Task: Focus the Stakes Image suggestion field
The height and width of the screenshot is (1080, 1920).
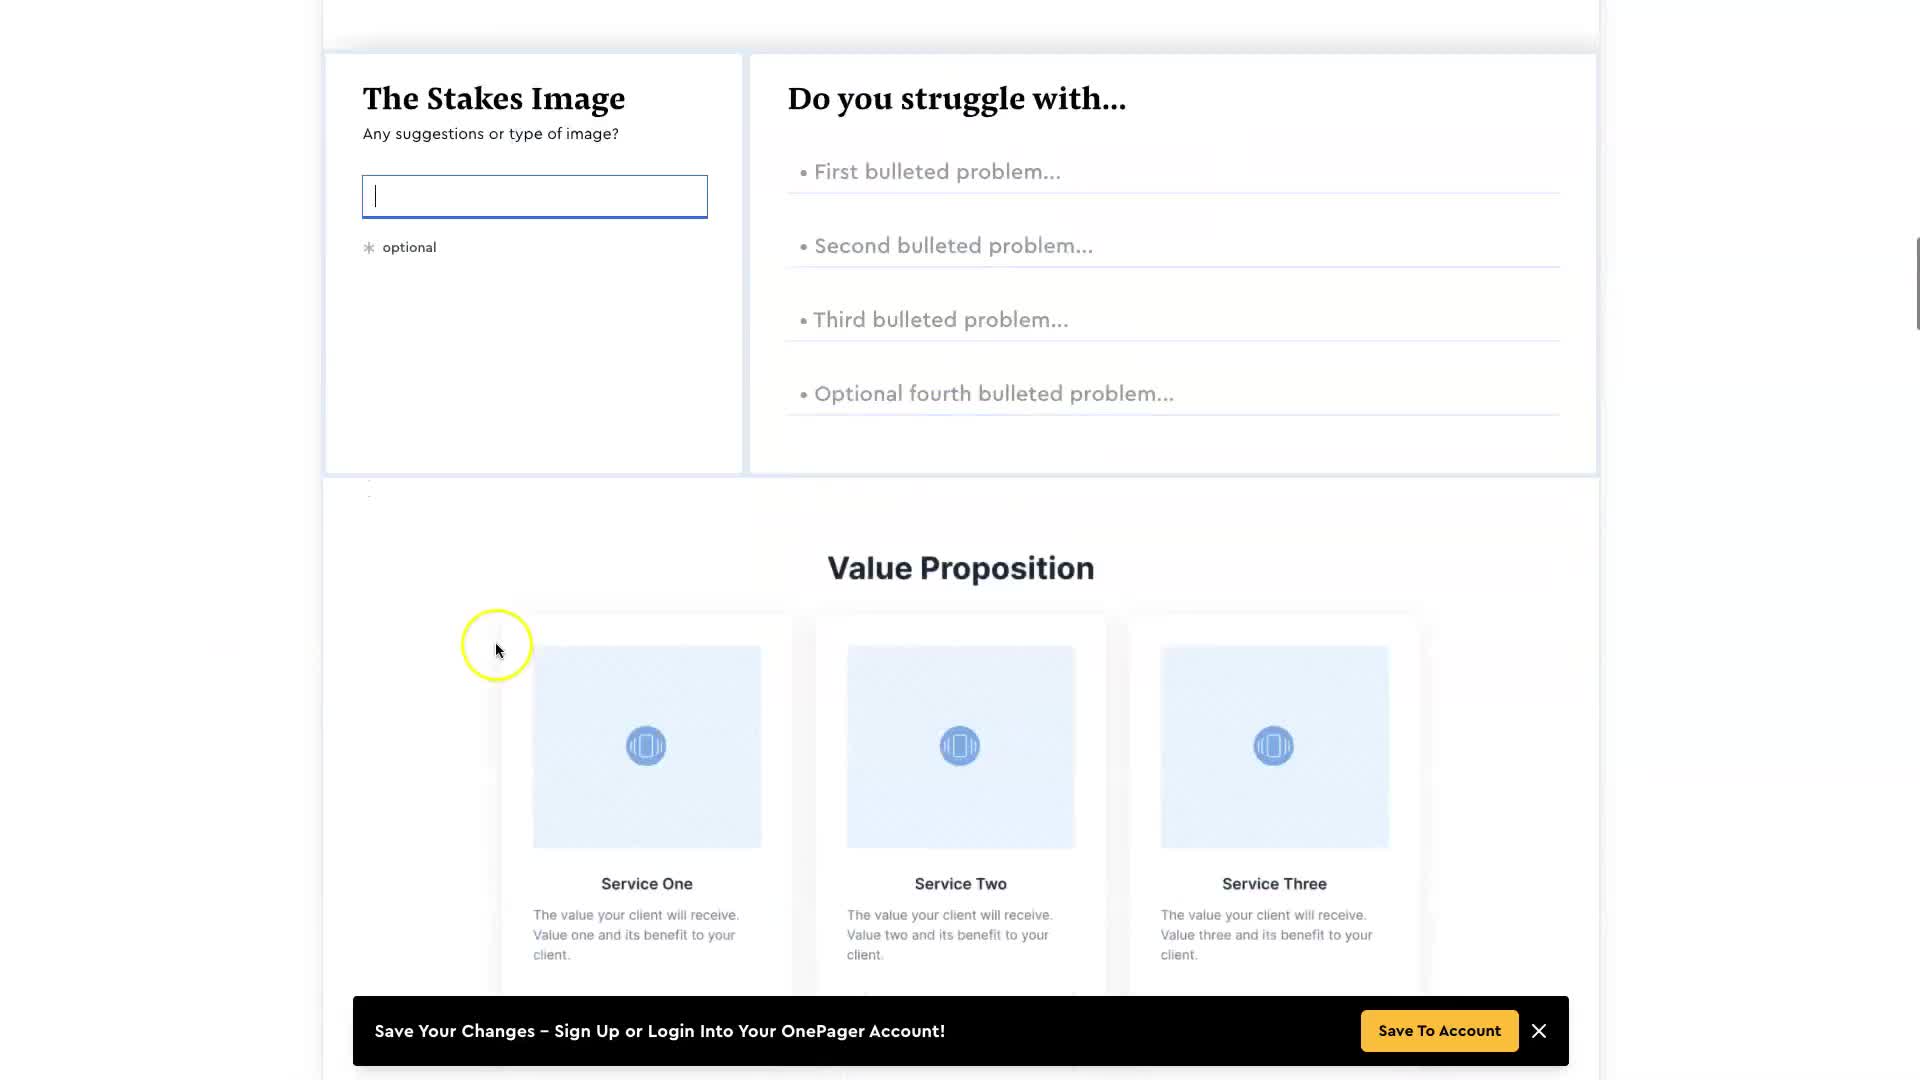Action: pyautogui.click(x=535, y=196)
